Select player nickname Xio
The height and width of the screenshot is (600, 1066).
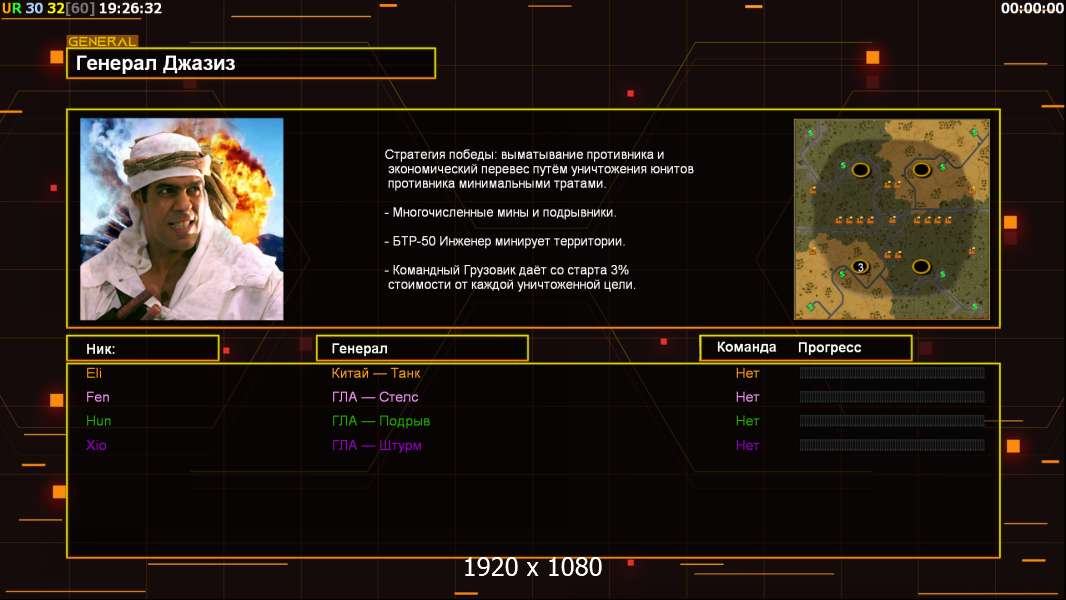pyautogui.click(x=96, y=445)
